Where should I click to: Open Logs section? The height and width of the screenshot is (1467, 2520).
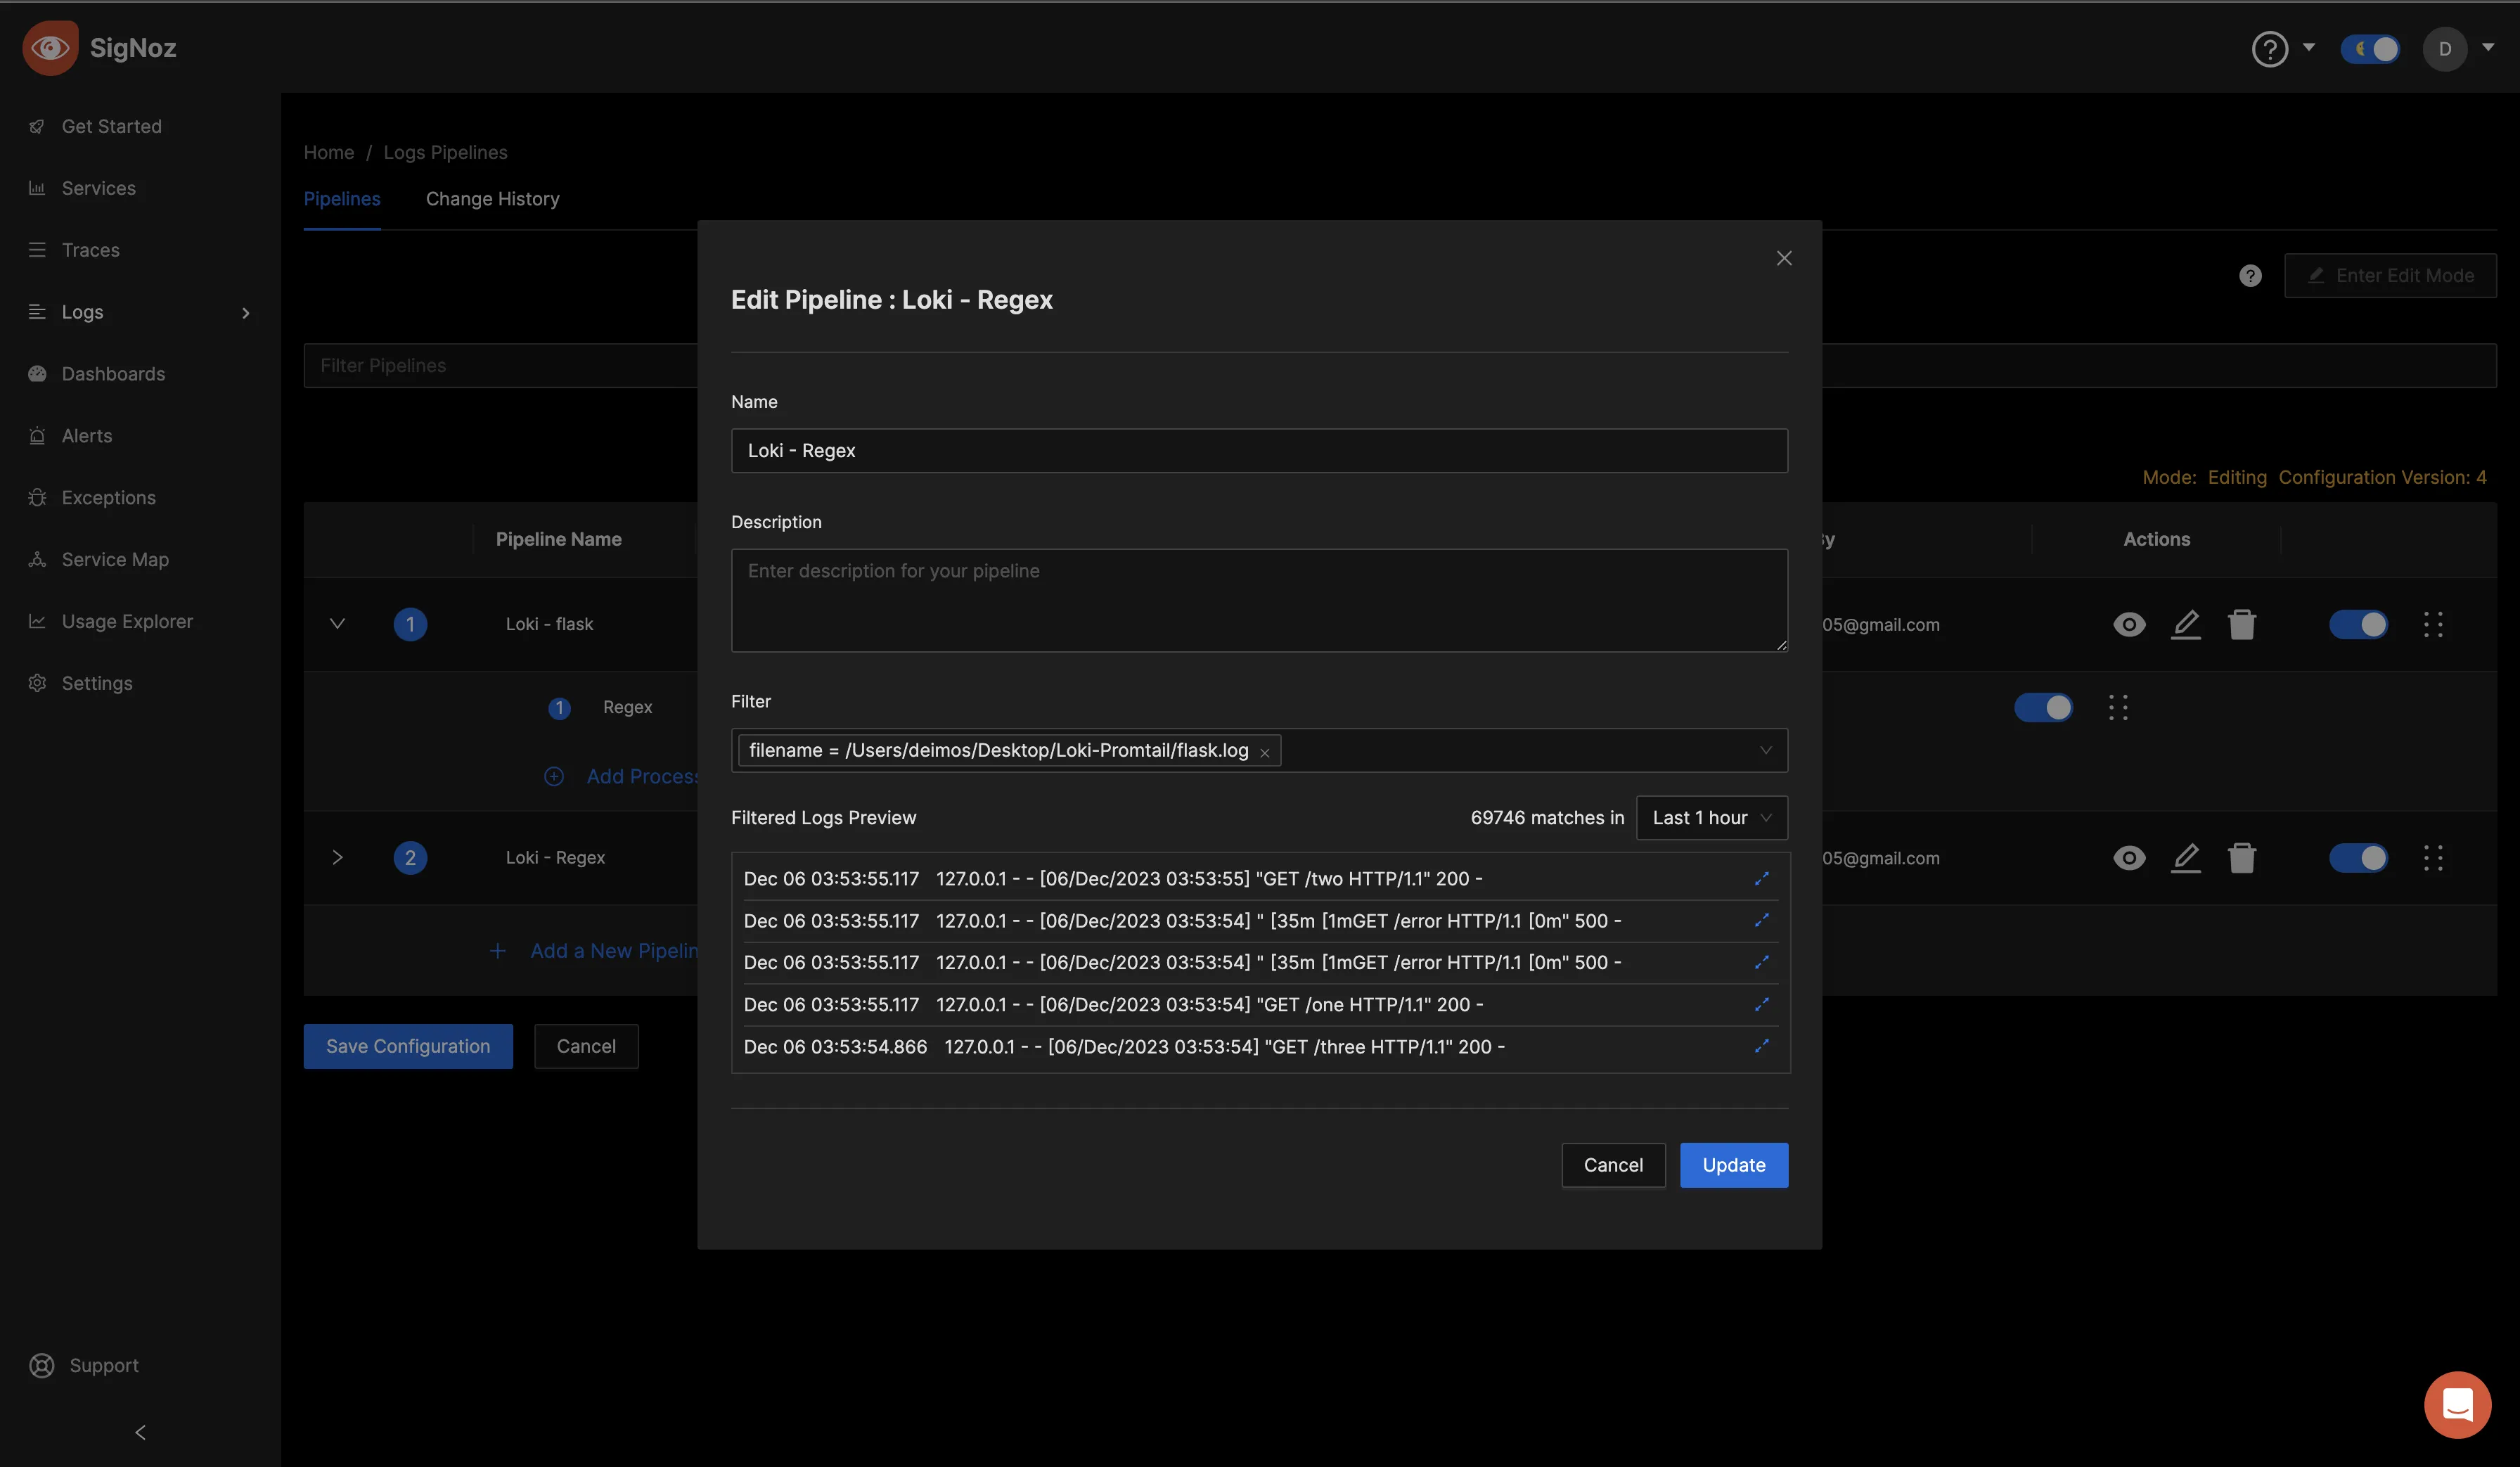[x=82, y=312]
